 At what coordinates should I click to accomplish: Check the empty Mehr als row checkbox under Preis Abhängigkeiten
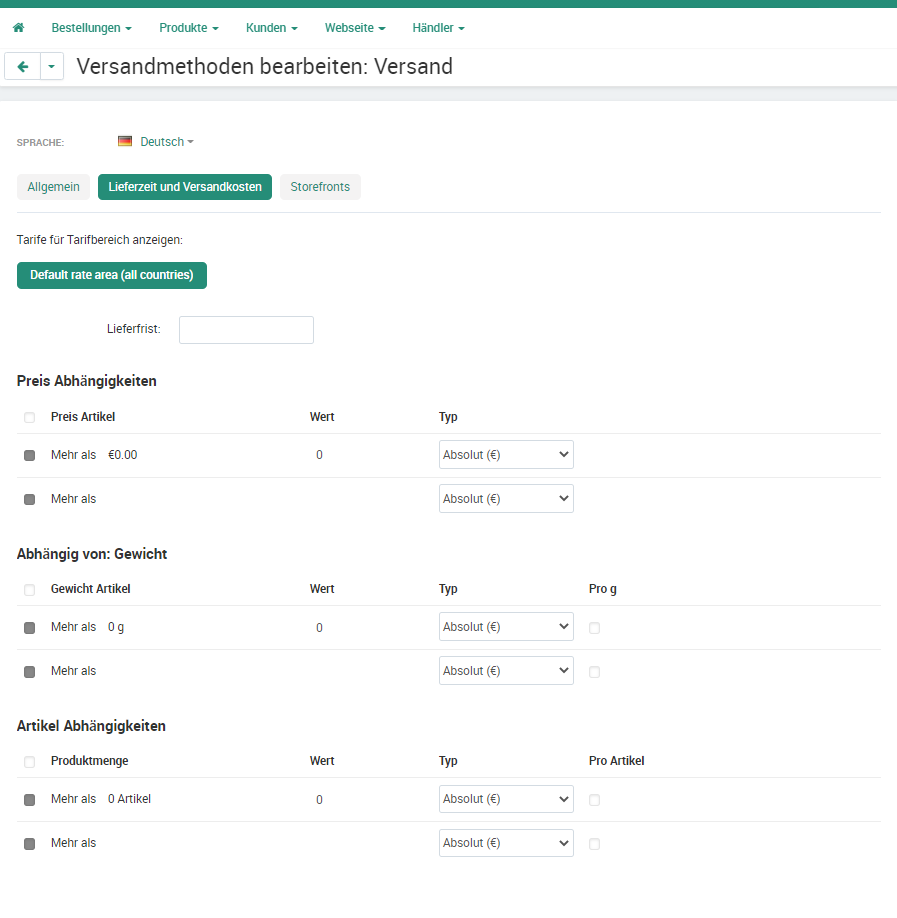(29, 499)
